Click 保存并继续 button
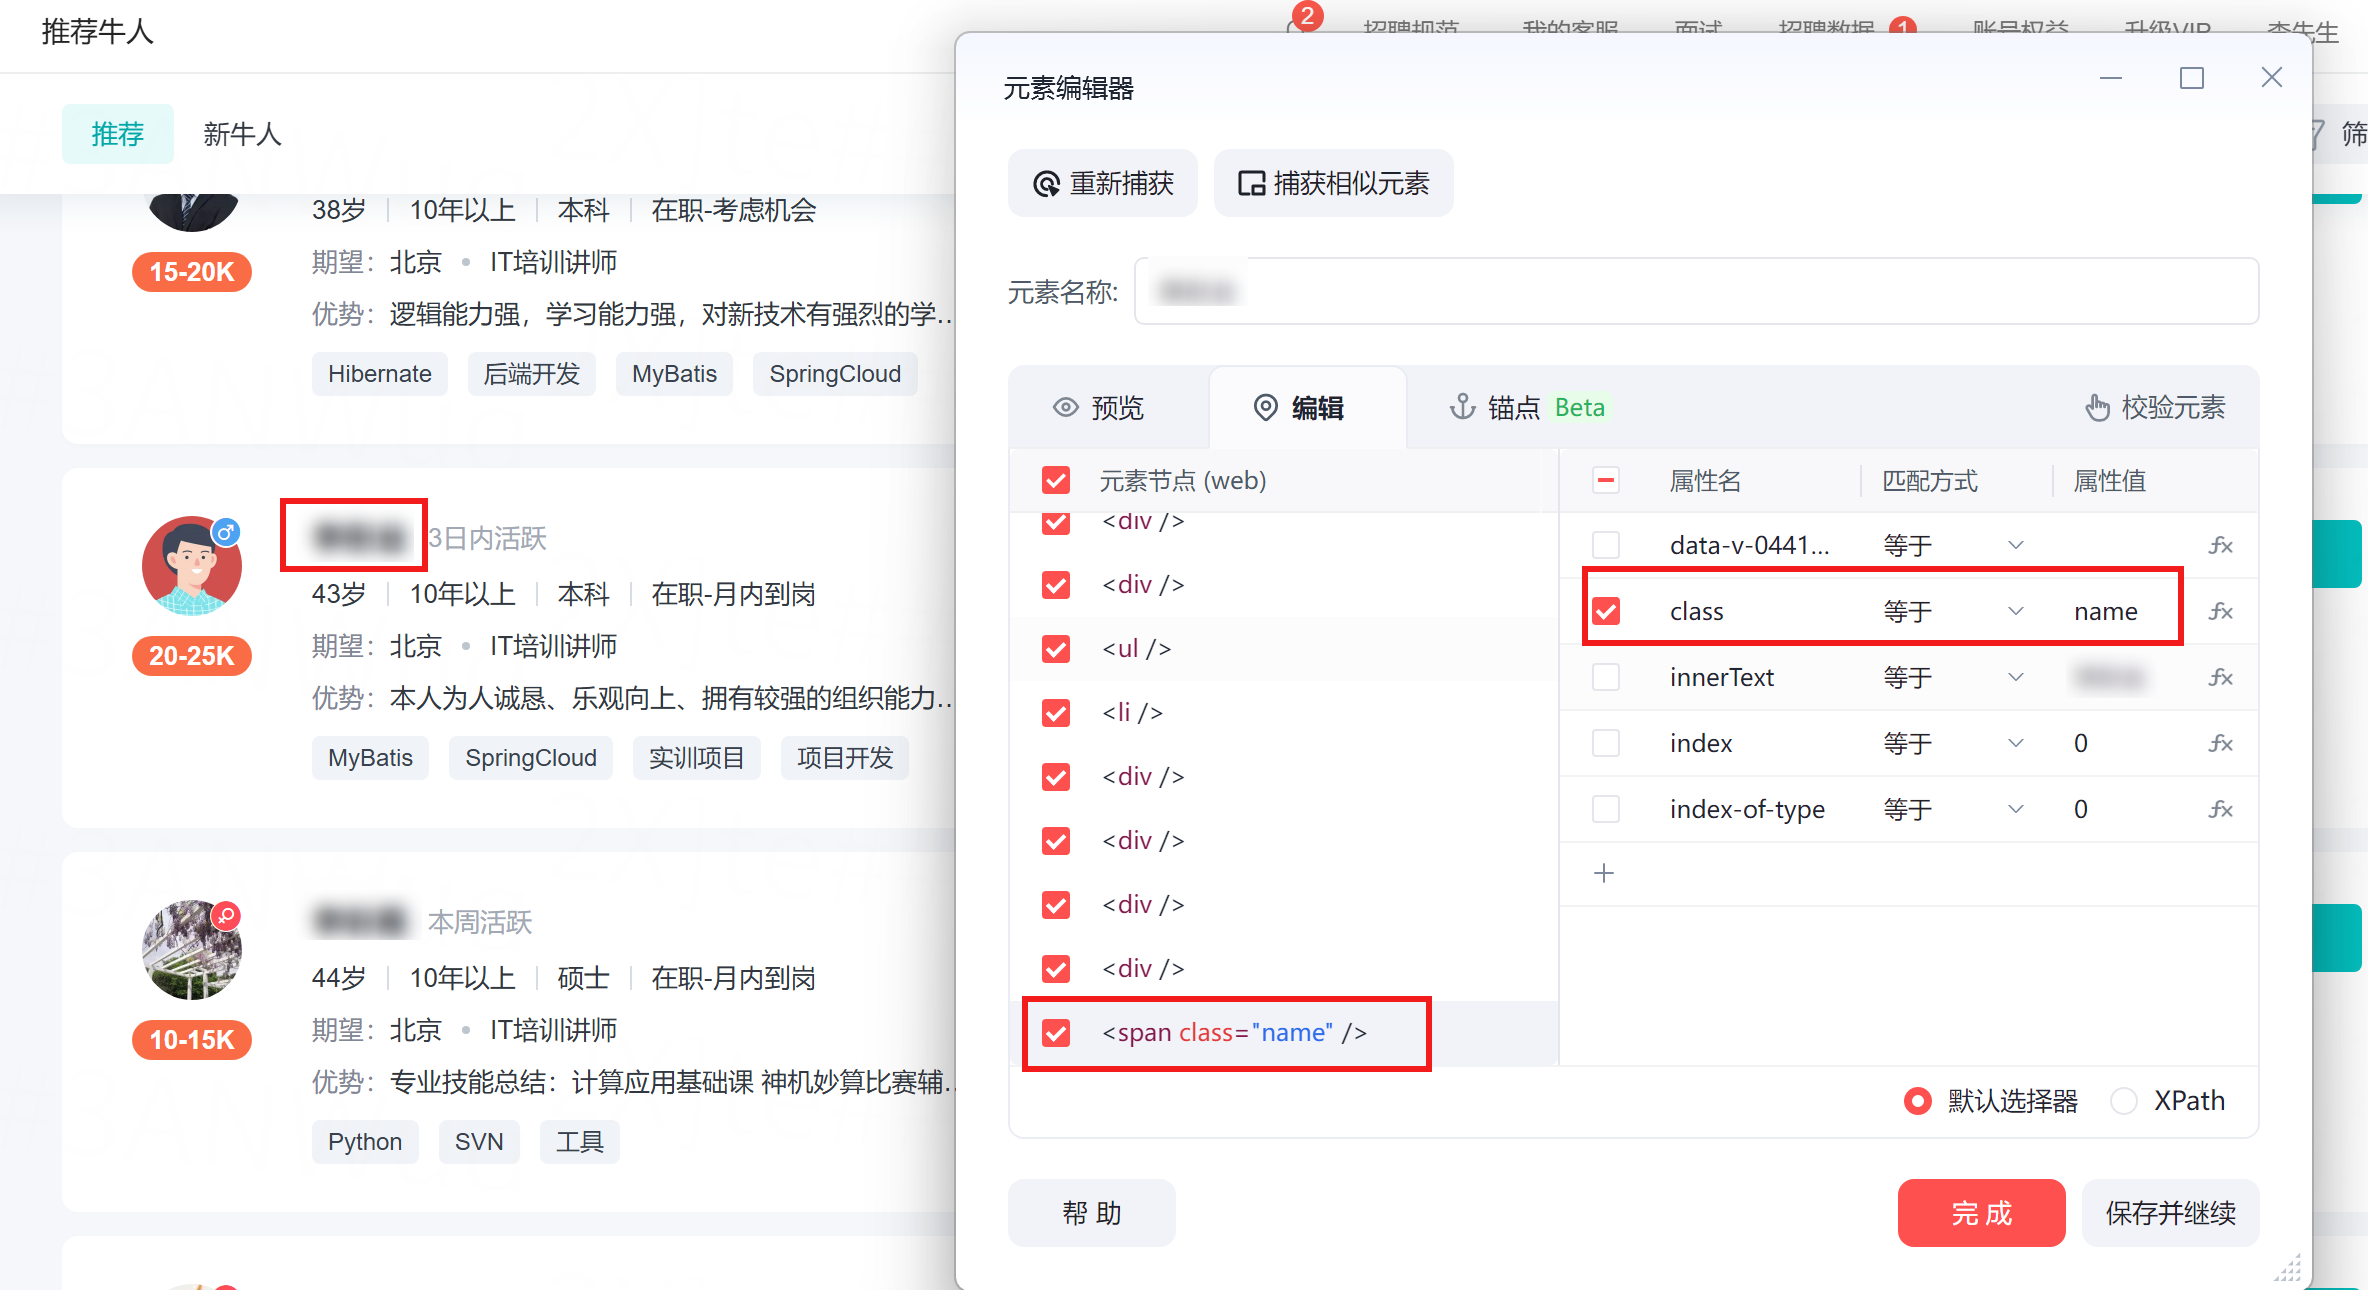This screenshot has height=1290, width=2368. click(x=2170, y=1213)
